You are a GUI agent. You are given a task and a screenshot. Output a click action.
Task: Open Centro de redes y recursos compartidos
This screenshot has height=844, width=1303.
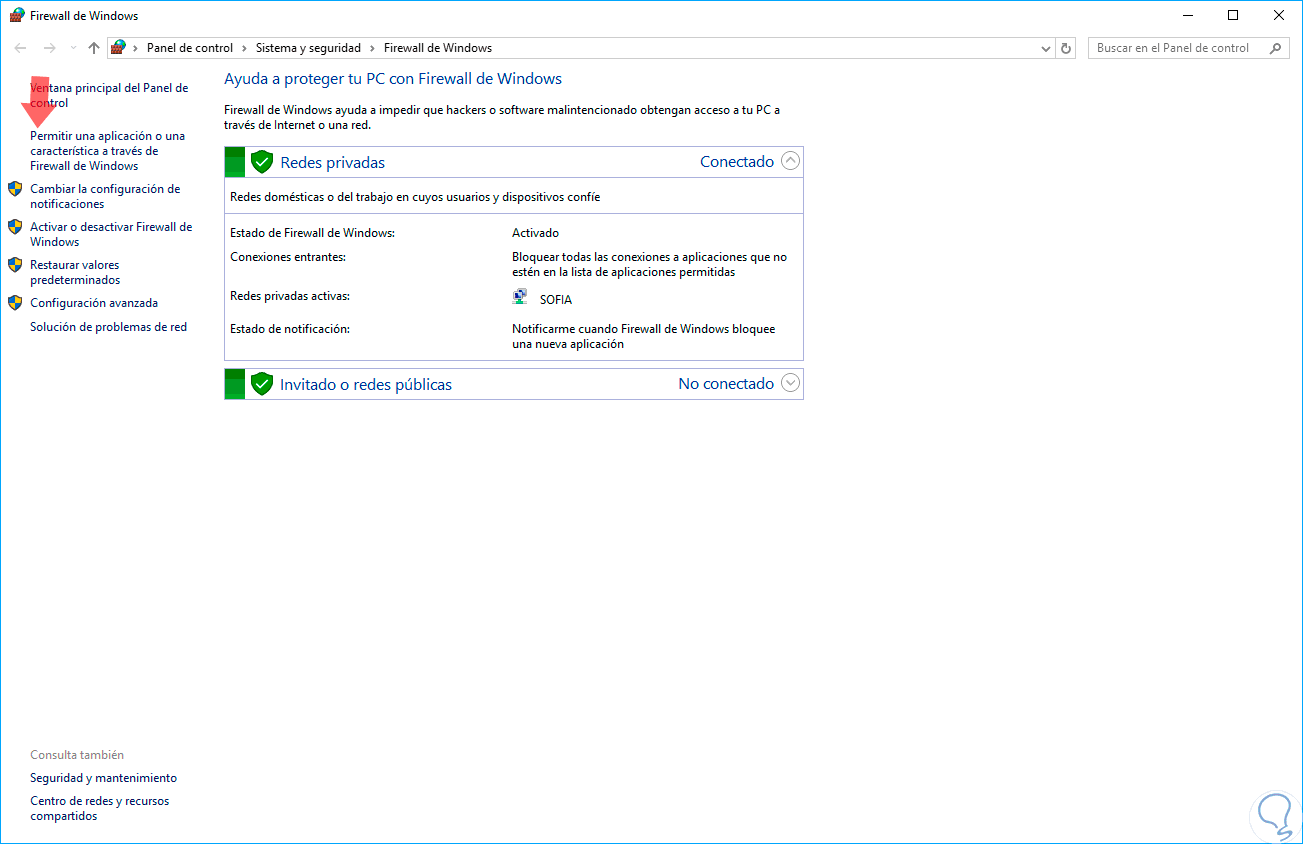pos(99,808)
